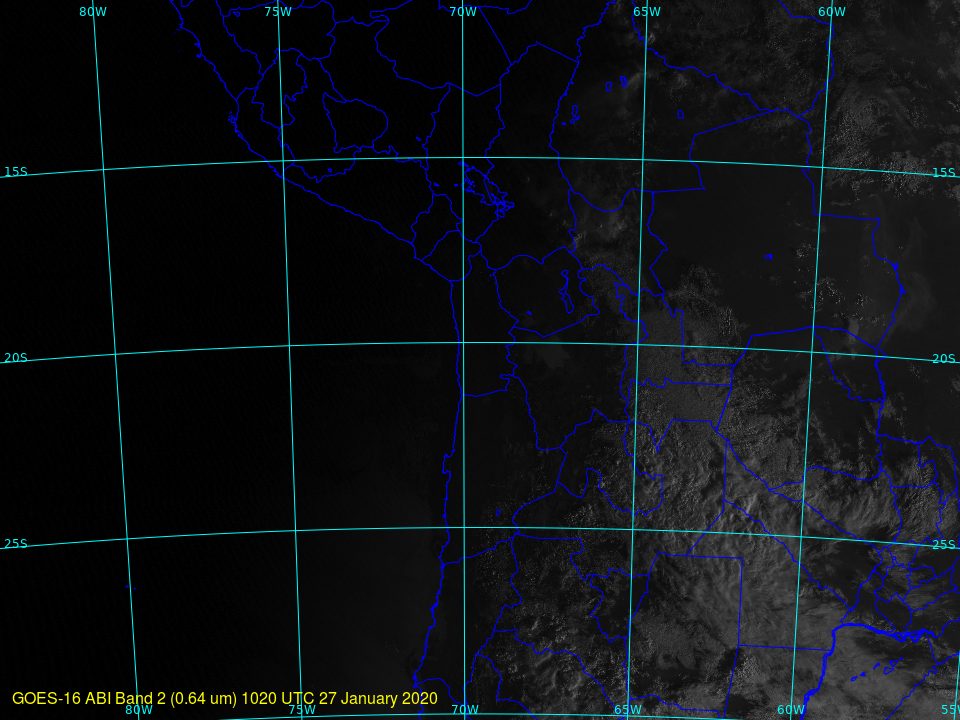Click the 70W longitude label at top
The width and height of the screenshot is (960, 720).
coord(462,12)
